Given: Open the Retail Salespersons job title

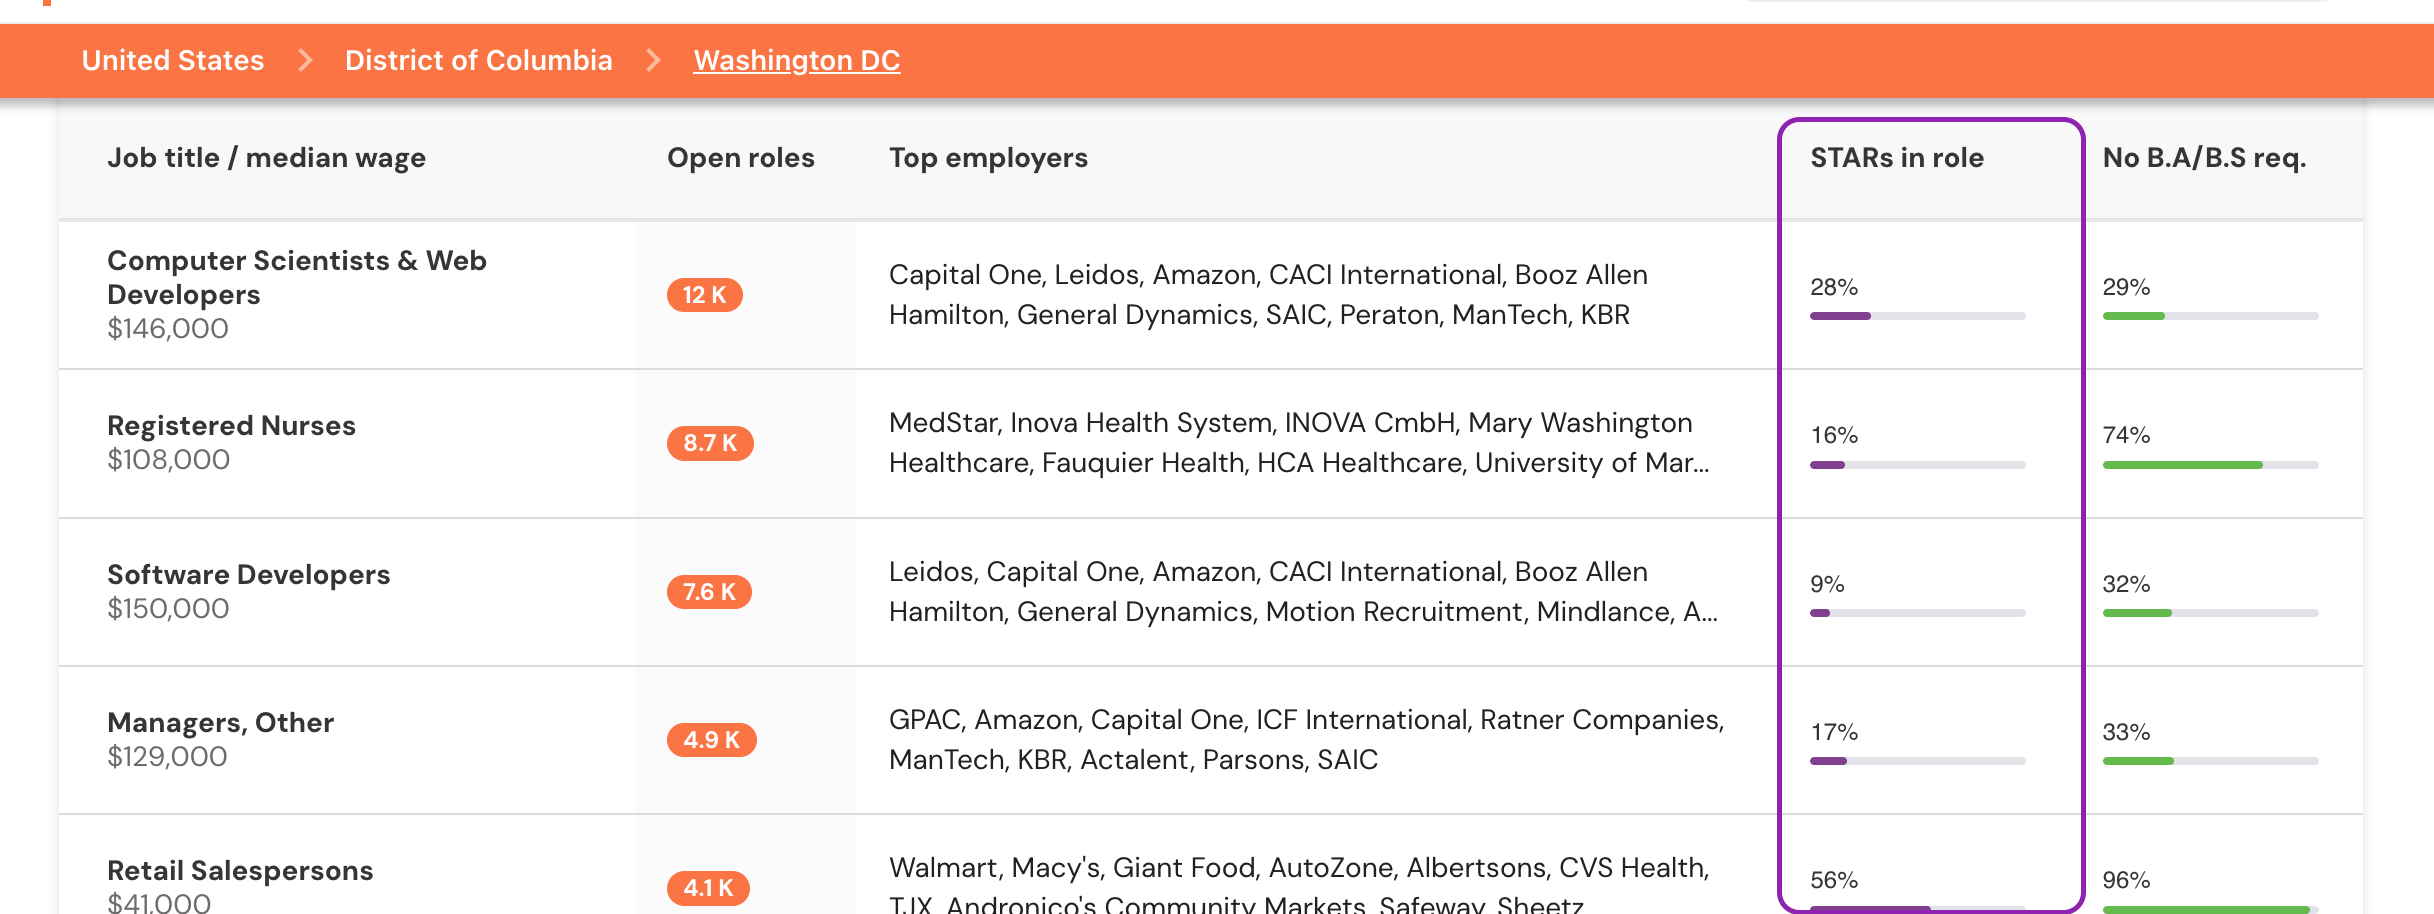Looking at the screenshot, I should (240, 870).
